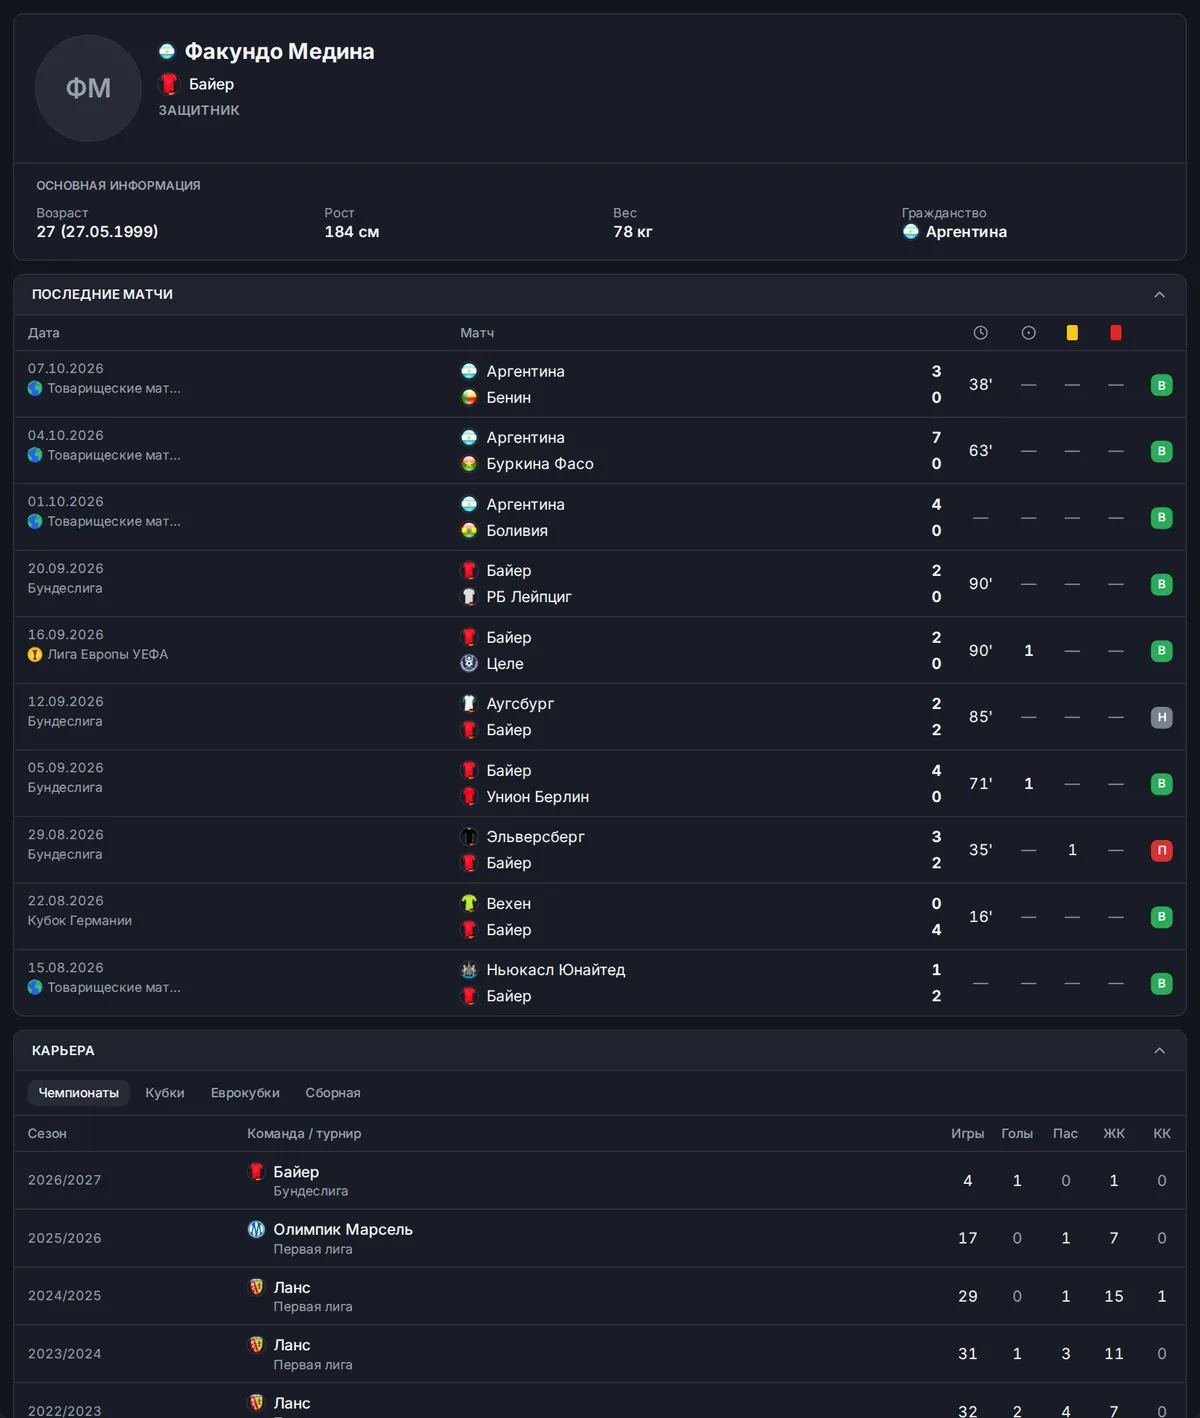Click the ФМ player avatar circle
Viewport: 1200px width, 1418px height.
(x=88, y=88)
